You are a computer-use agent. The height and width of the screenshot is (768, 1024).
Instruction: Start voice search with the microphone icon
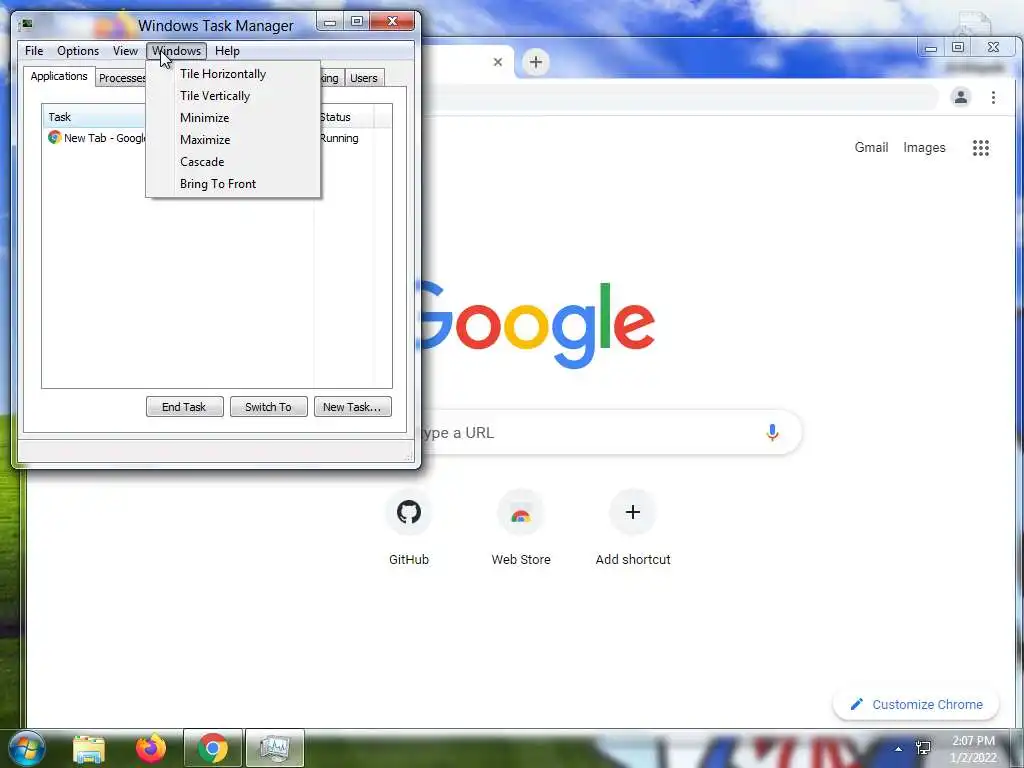click(x=772, y=432)
